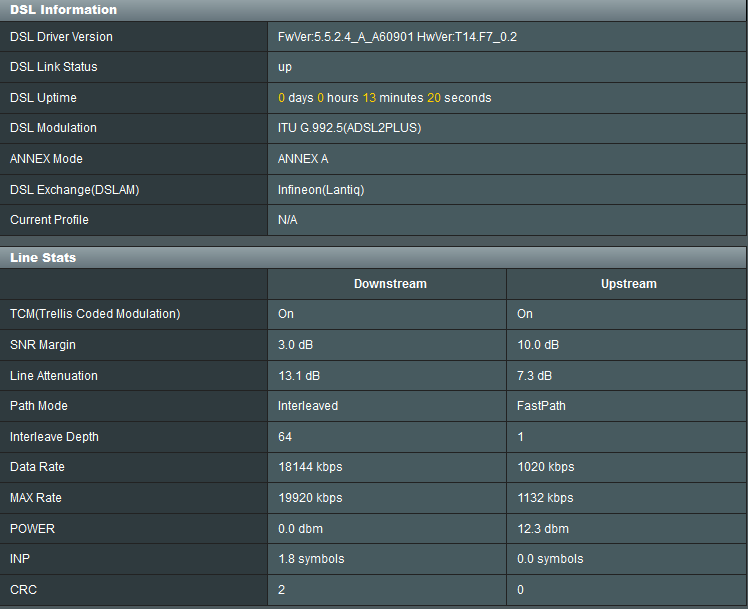
Task: Select the CRC row label
Action: (x=23, y=590)
